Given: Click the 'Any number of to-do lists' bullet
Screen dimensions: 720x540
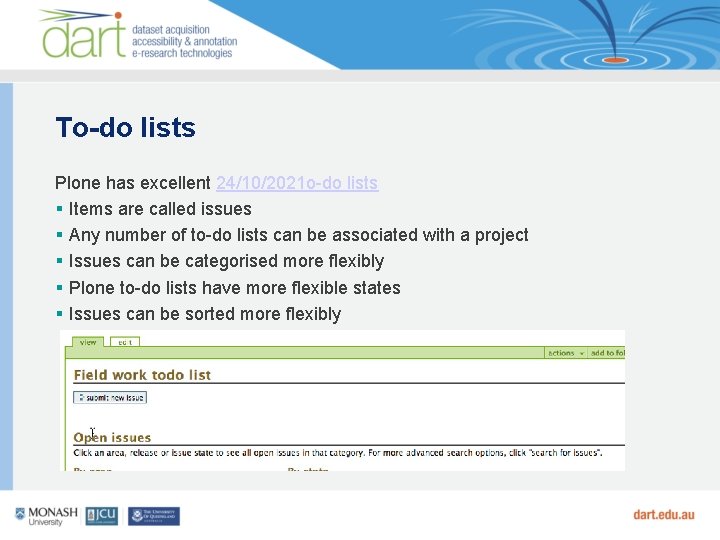Looking at the screenshot, I should click(x=298, y=235).
